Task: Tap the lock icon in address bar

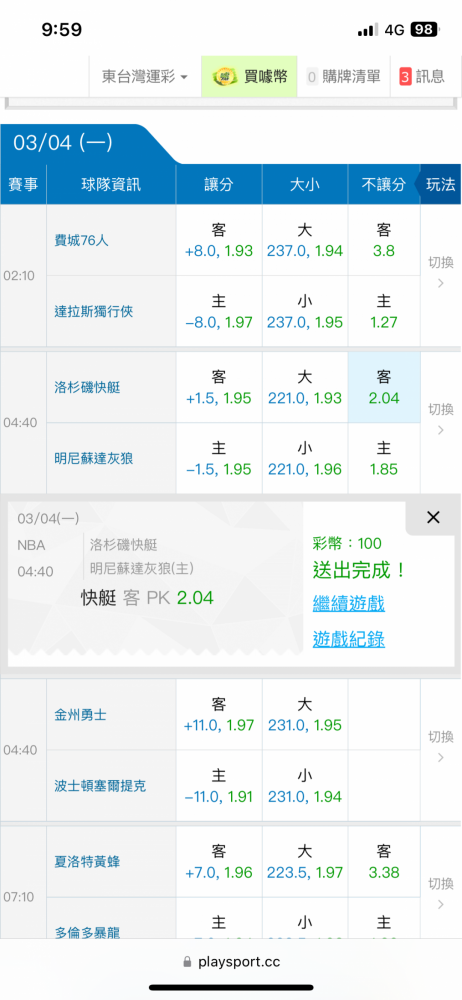Action: 187,962
